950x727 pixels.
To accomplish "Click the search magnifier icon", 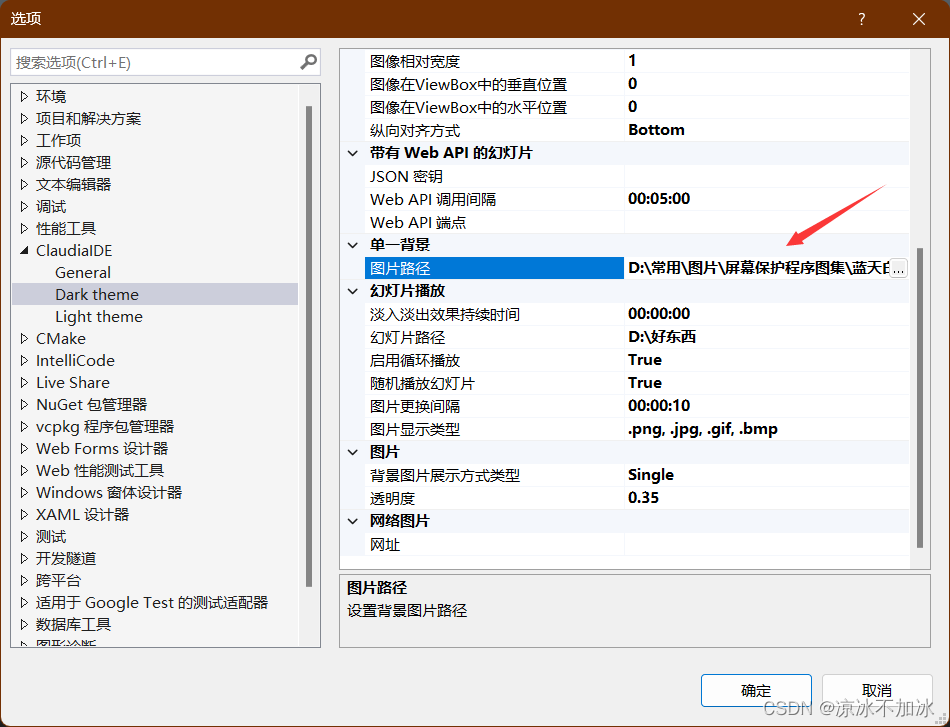I will (x=308, y=62).
